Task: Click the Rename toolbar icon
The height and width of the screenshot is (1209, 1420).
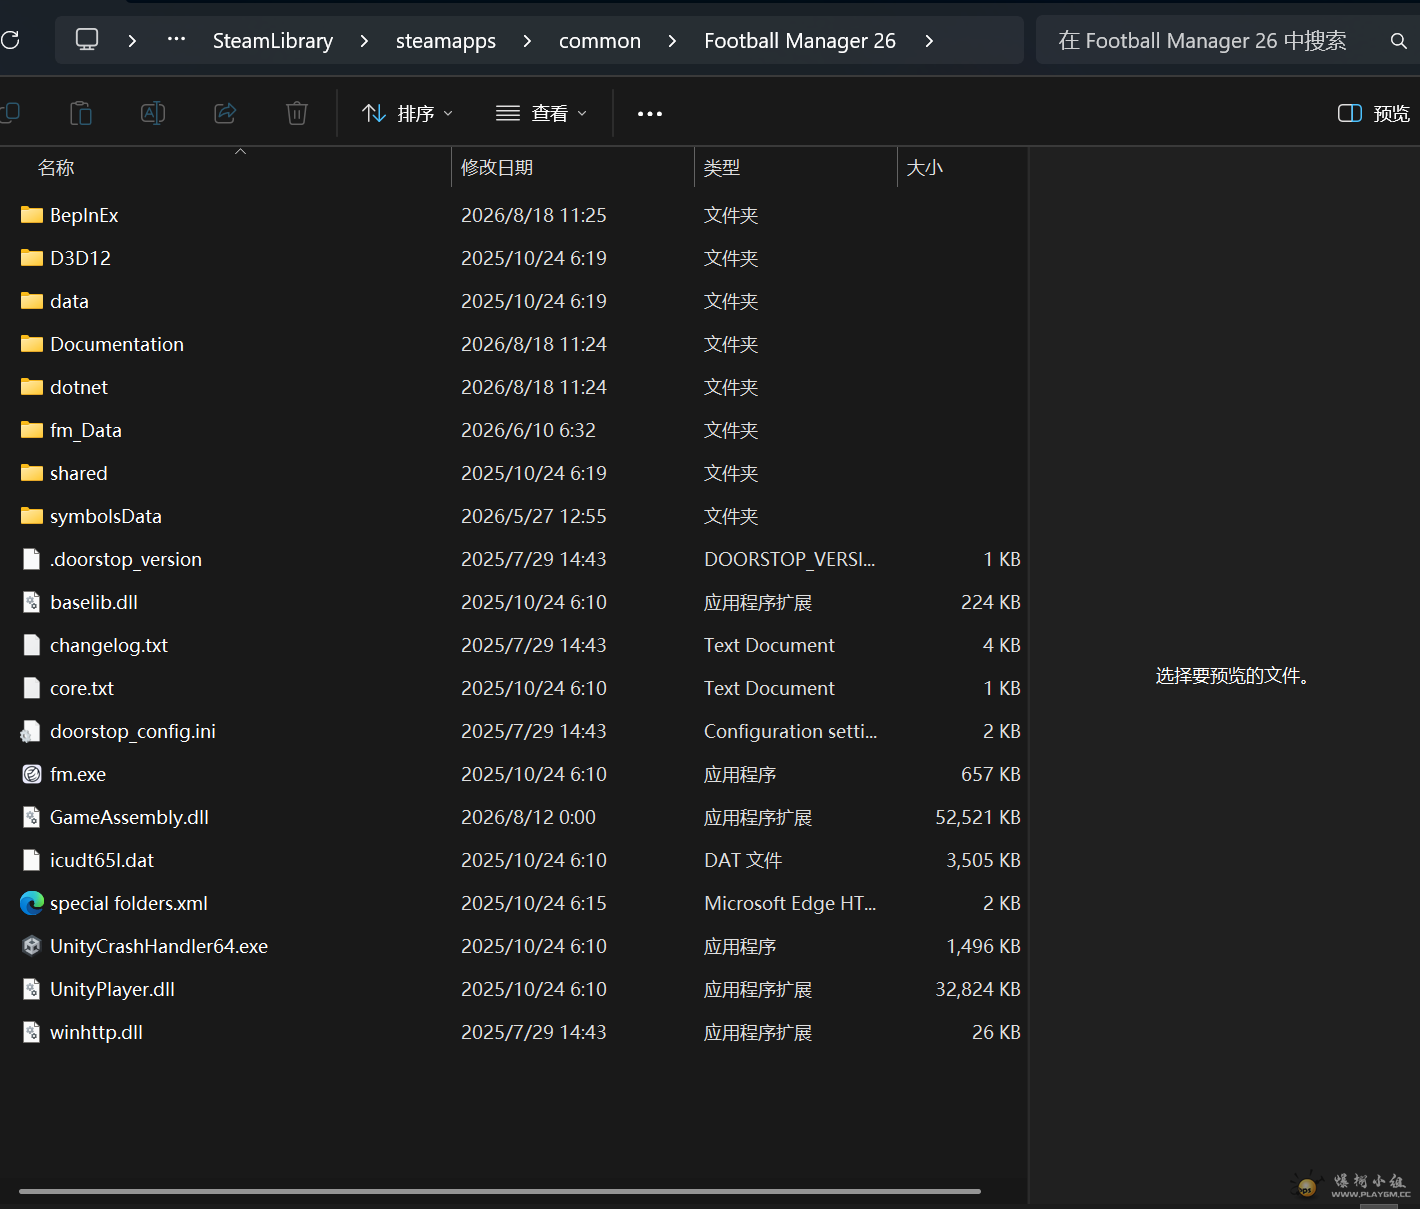Action: coord(153,113)
